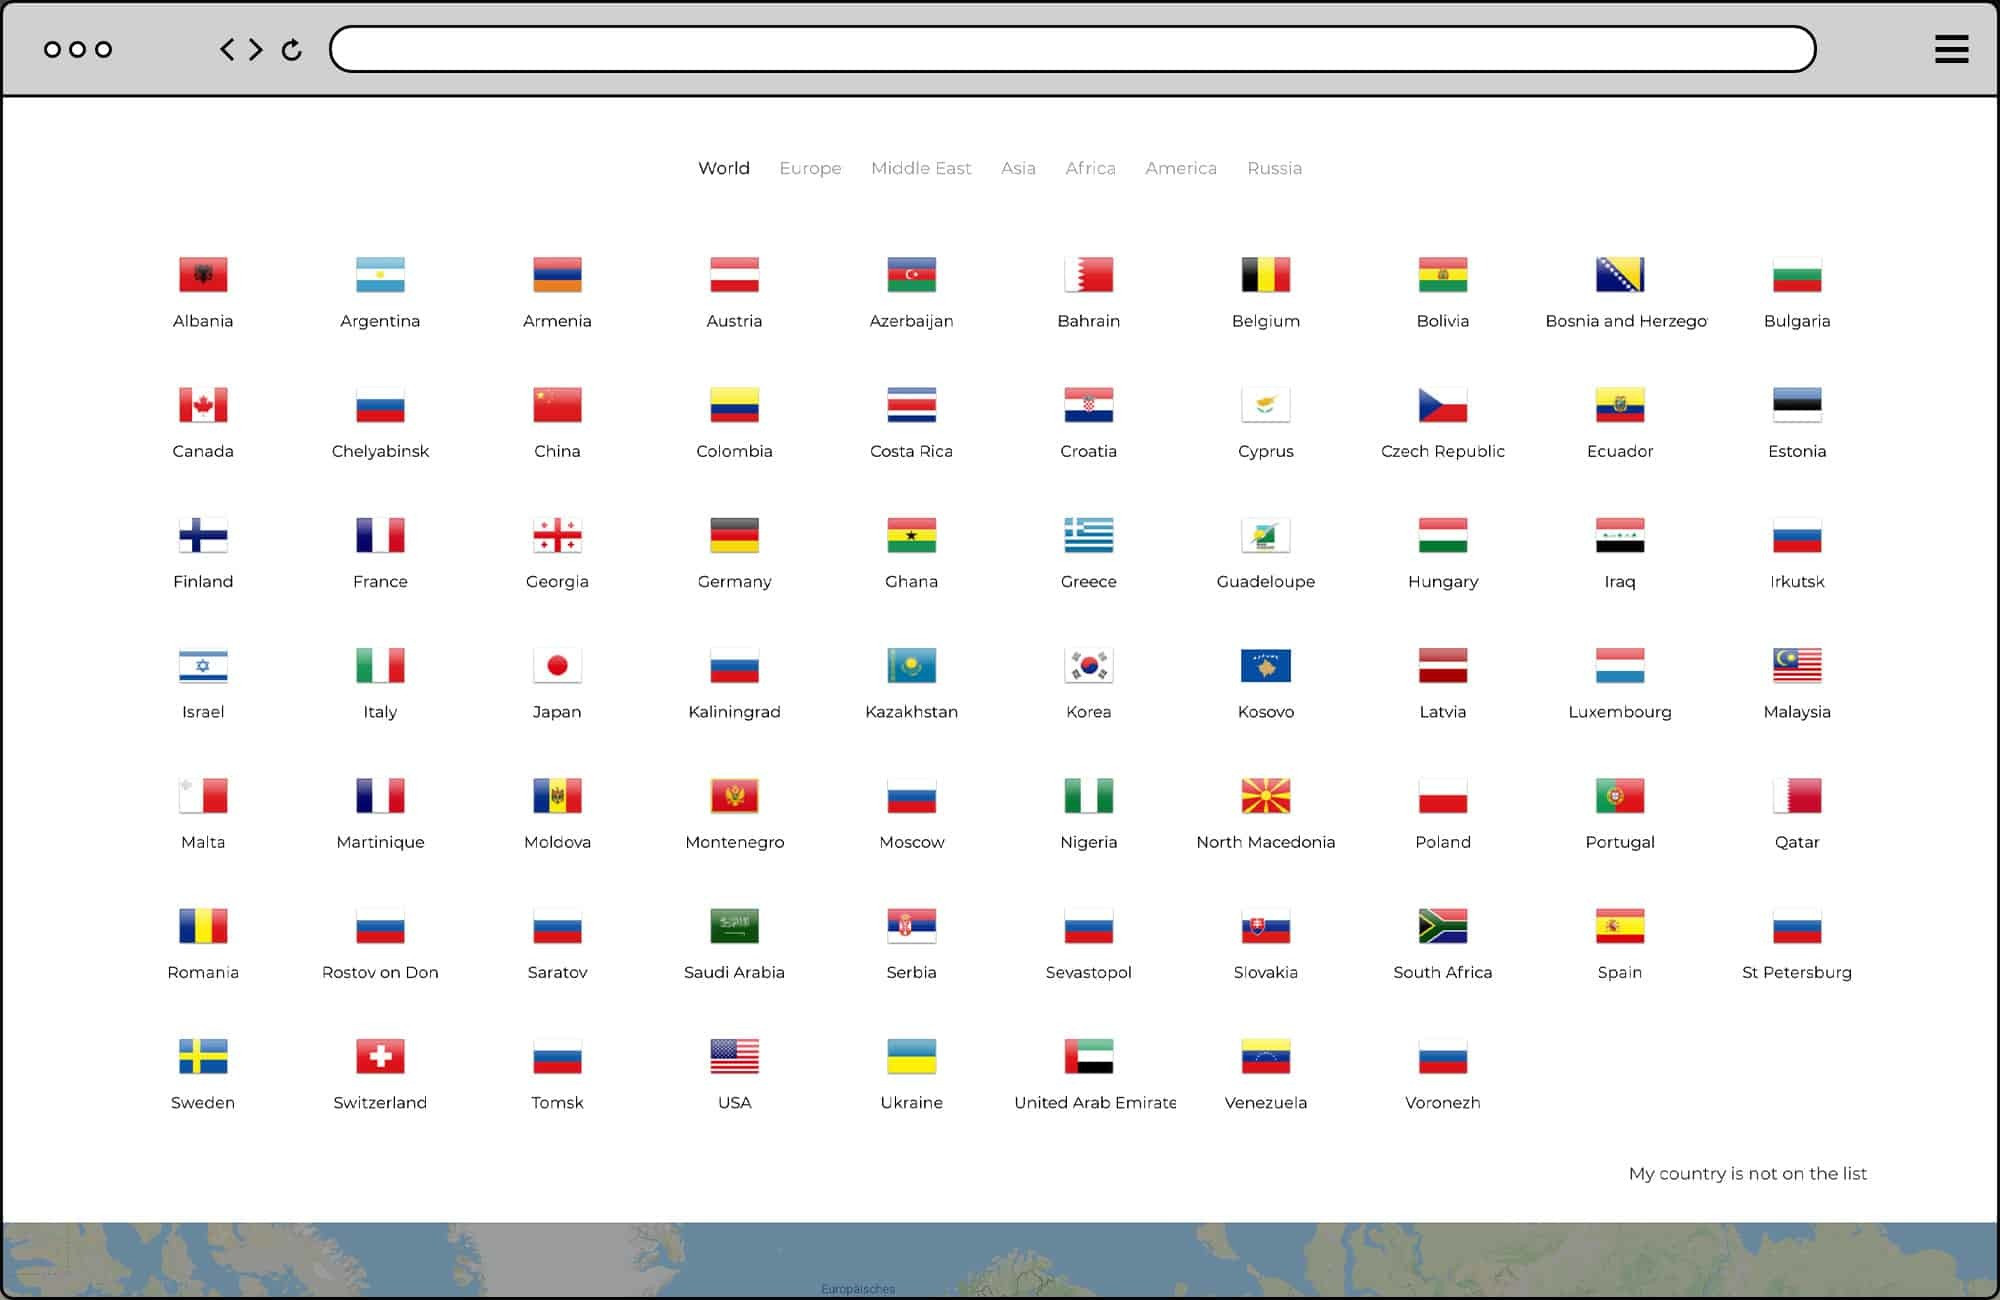Choose the Poland country name
The height and width of the screenshot is (1300, 2000).
(x=1443, y=842)
